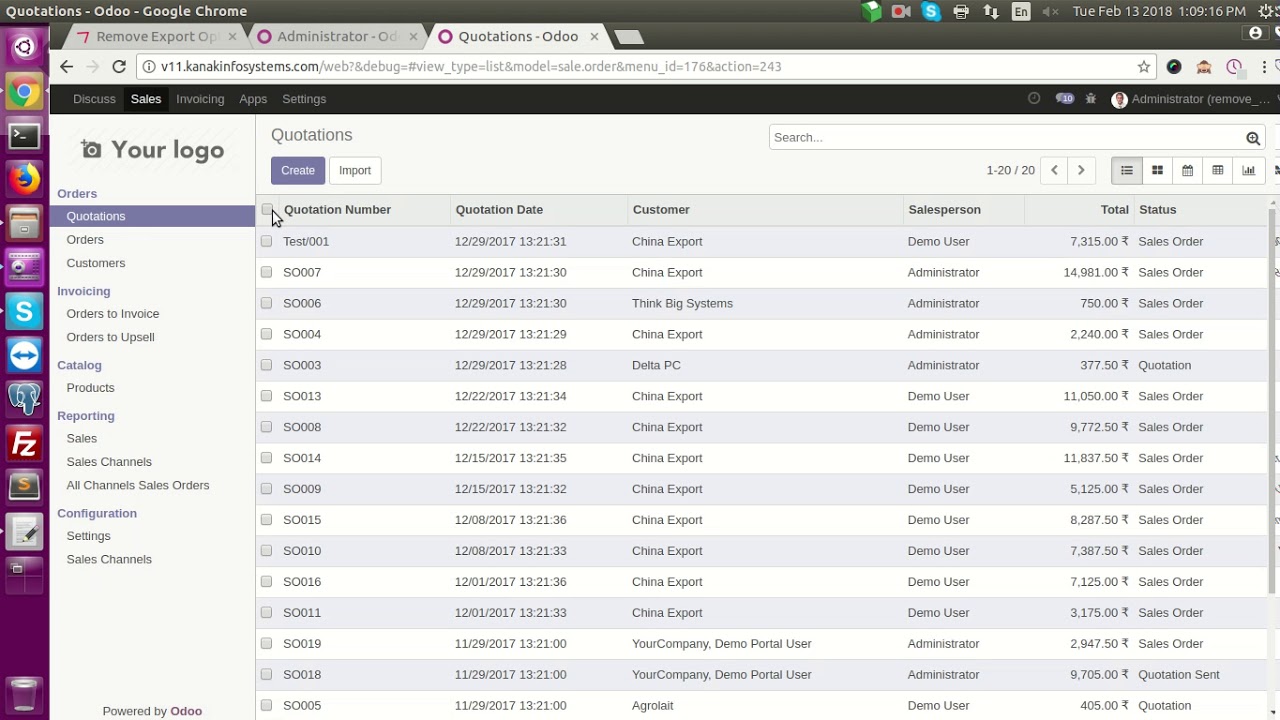Screen dimensions: 1280x720
Task: Open Products under Catalog
Action: point(90,388)
